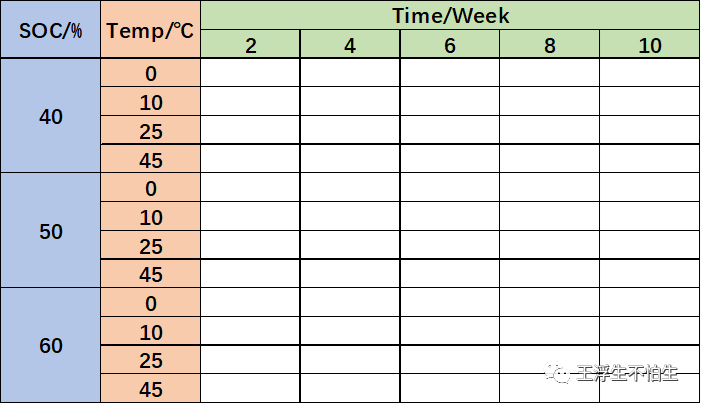Select the Temp/℃ header cell
701x404 pixels.
pyautogui.click(x=151, y=29)
